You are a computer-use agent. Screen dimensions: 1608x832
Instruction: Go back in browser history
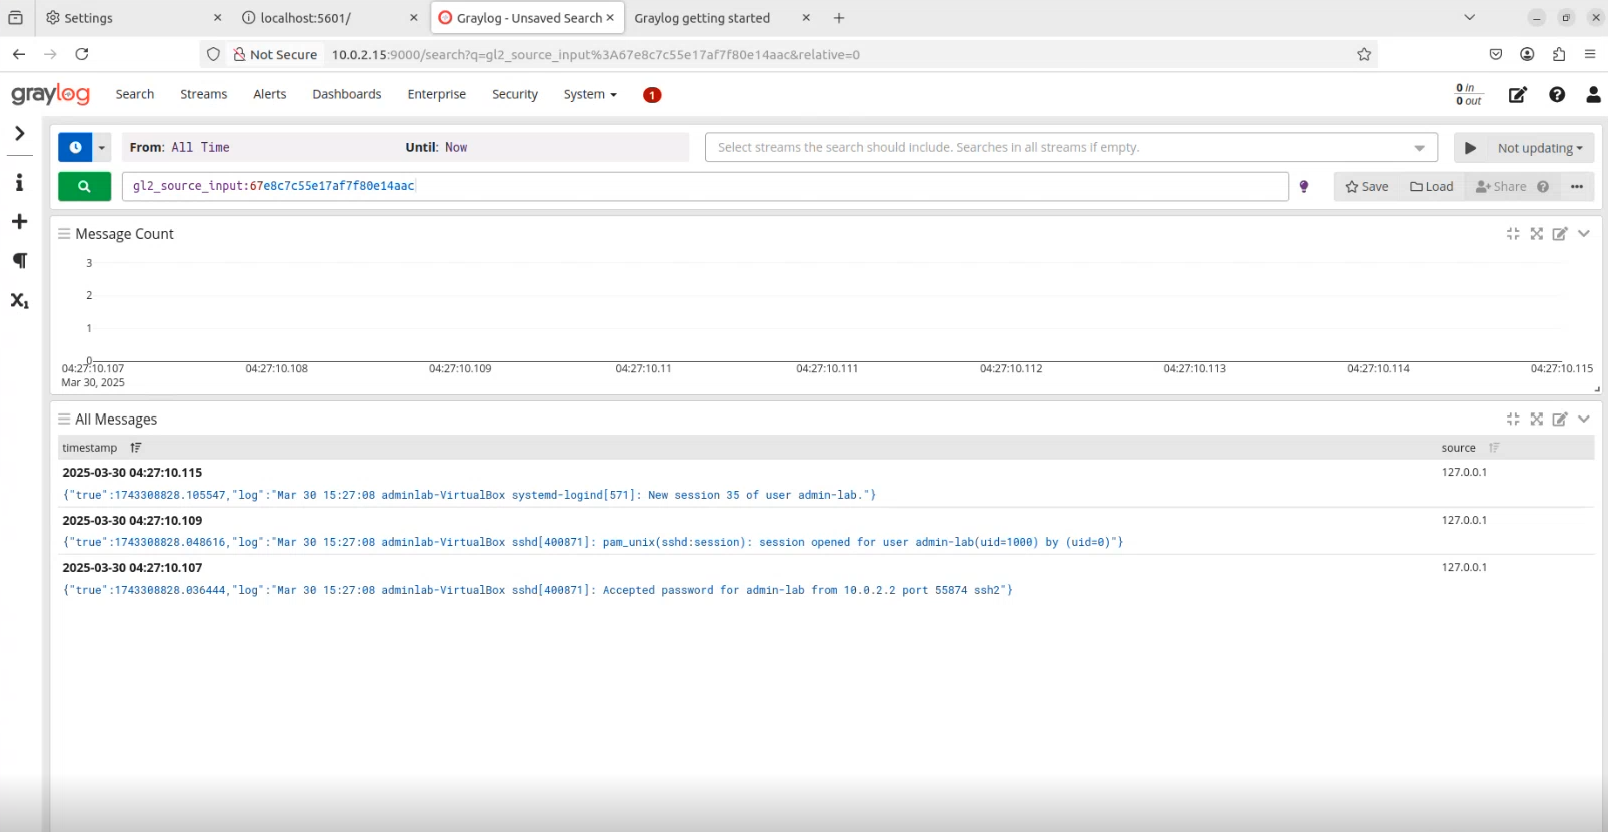[x=19, y=54]
